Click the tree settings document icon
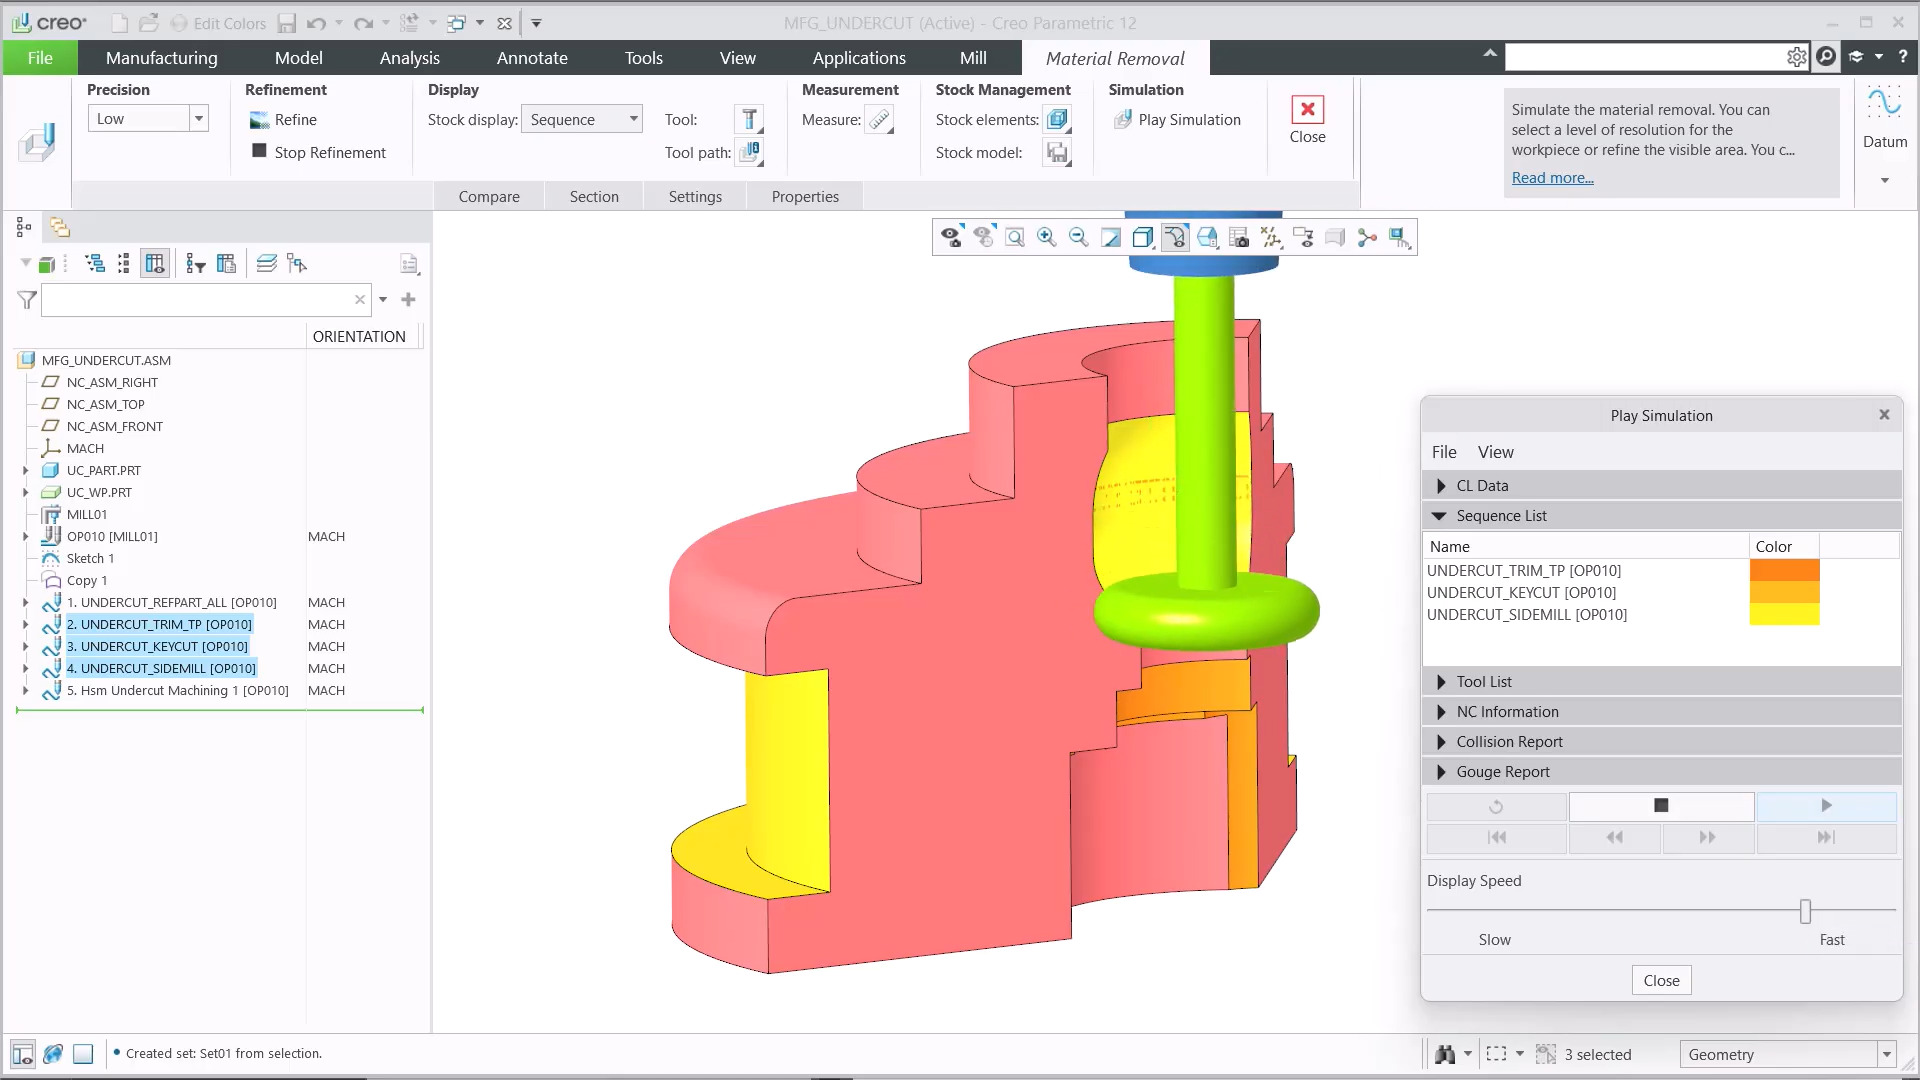The width and height of the screenshot is (1920, 1080). coord(408,264)
